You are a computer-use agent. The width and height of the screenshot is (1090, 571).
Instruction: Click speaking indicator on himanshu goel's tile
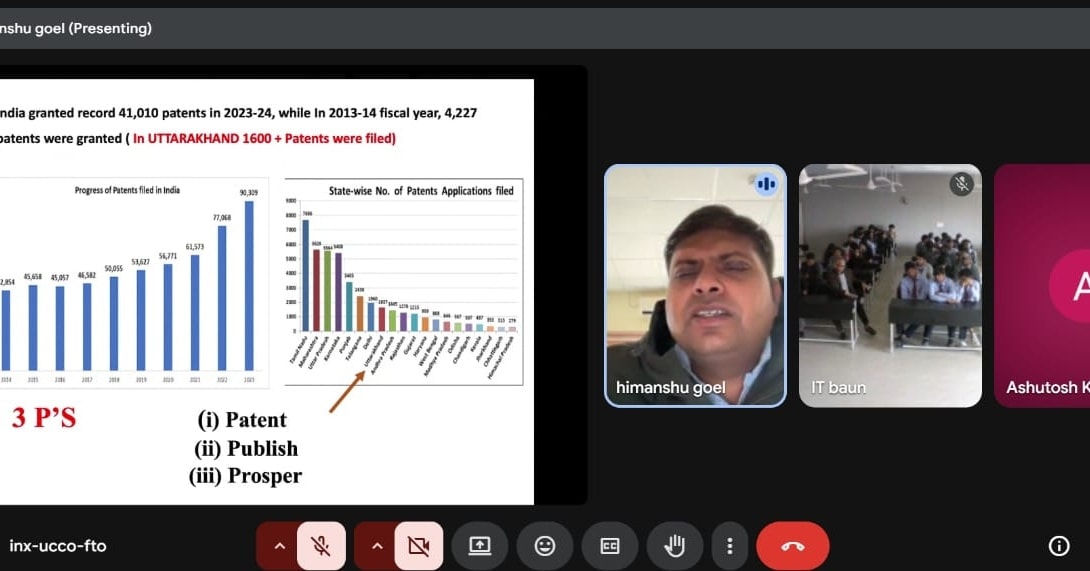coord(766,184)
